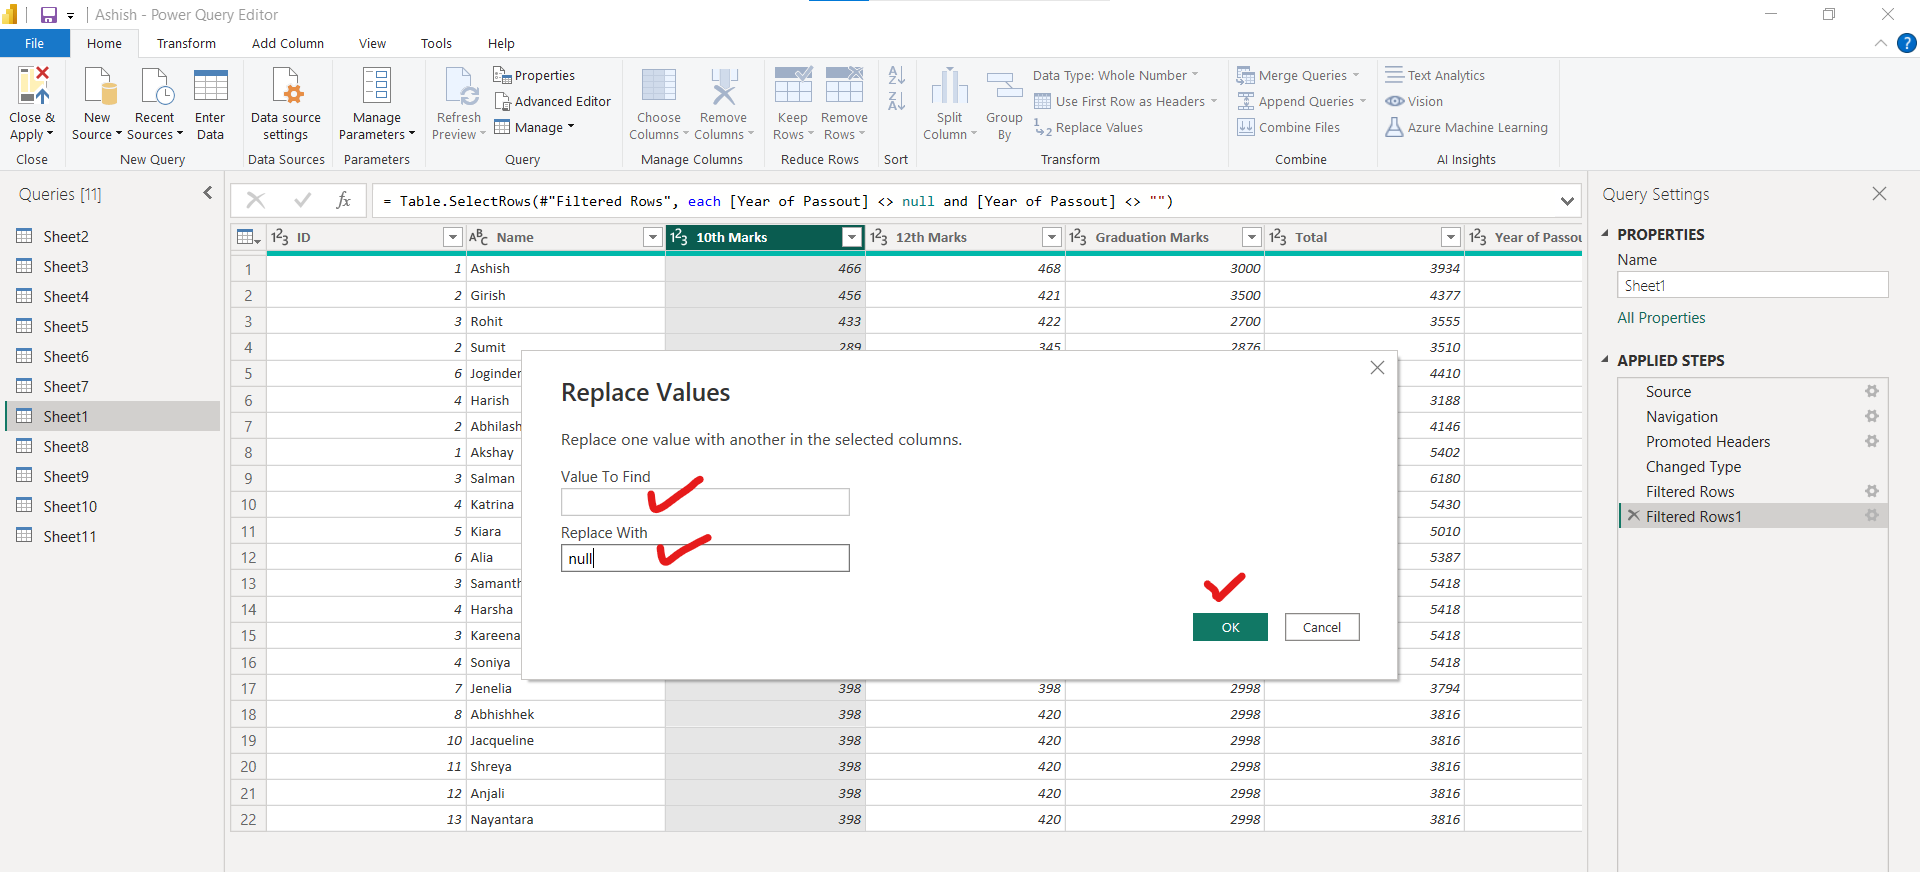This screenshot has height=872, width=1920.
Task: Click the Group By icon
Action: coord(1004,87)
